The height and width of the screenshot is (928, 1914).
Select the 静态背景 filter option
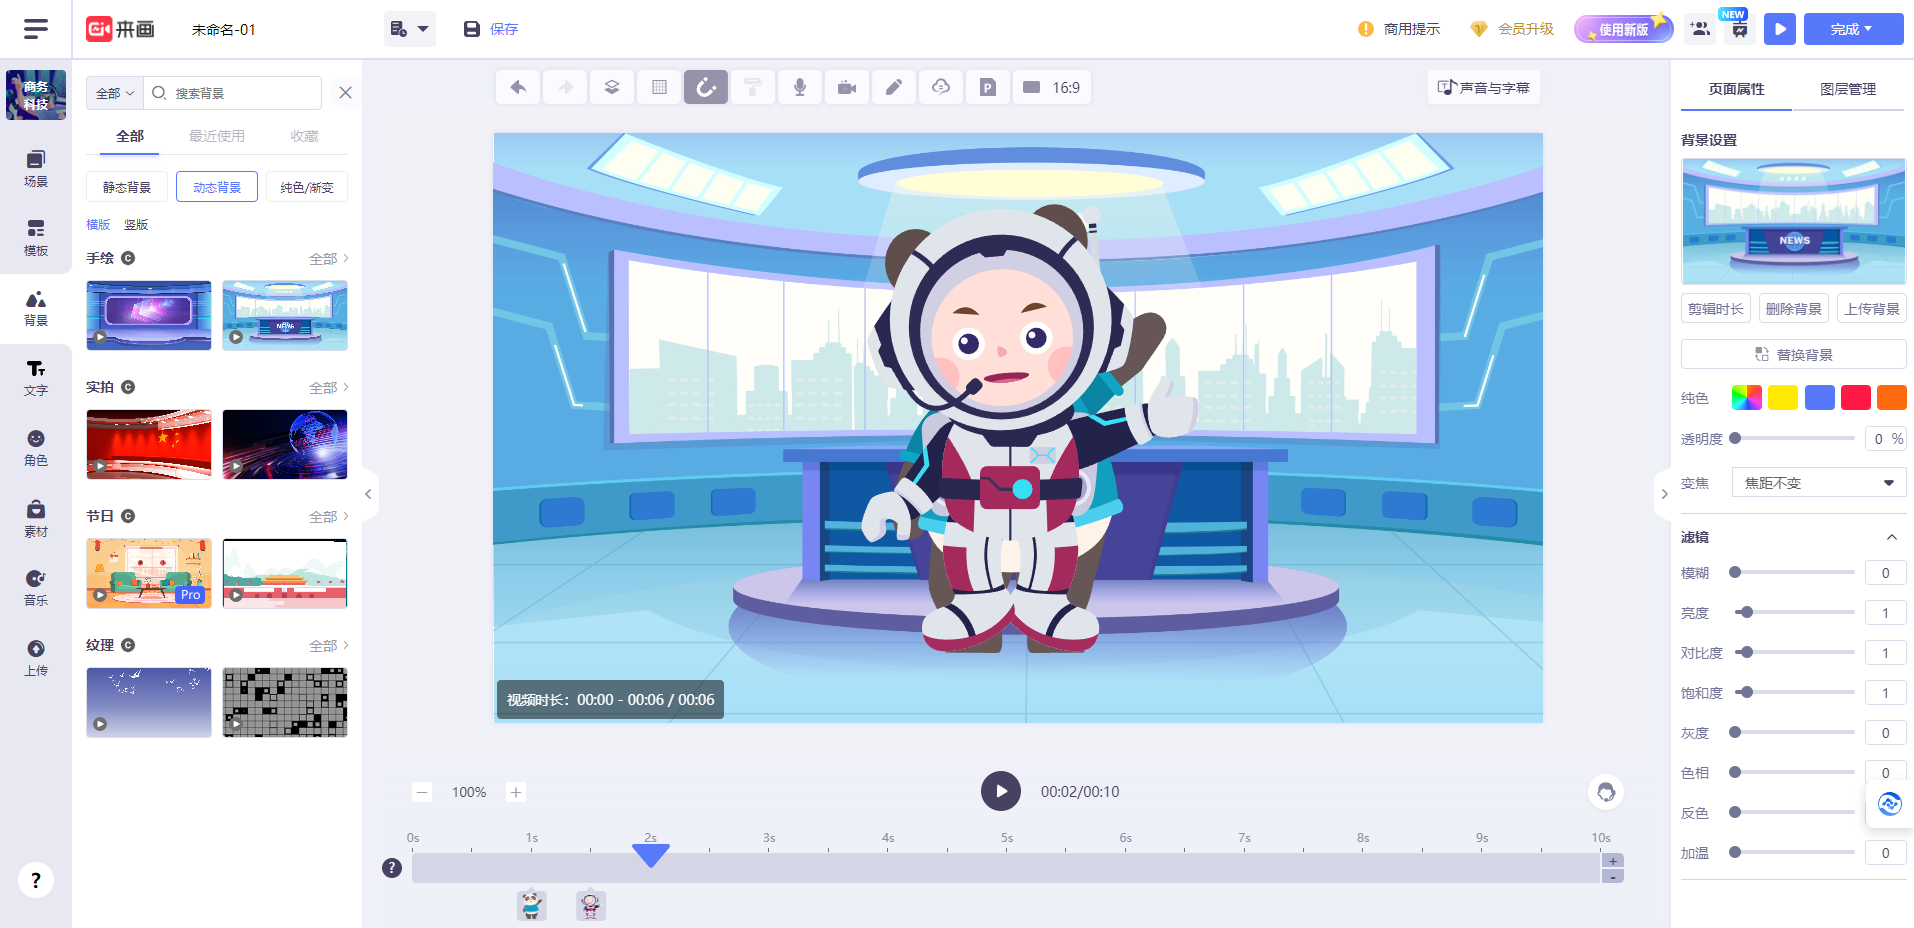127,187
